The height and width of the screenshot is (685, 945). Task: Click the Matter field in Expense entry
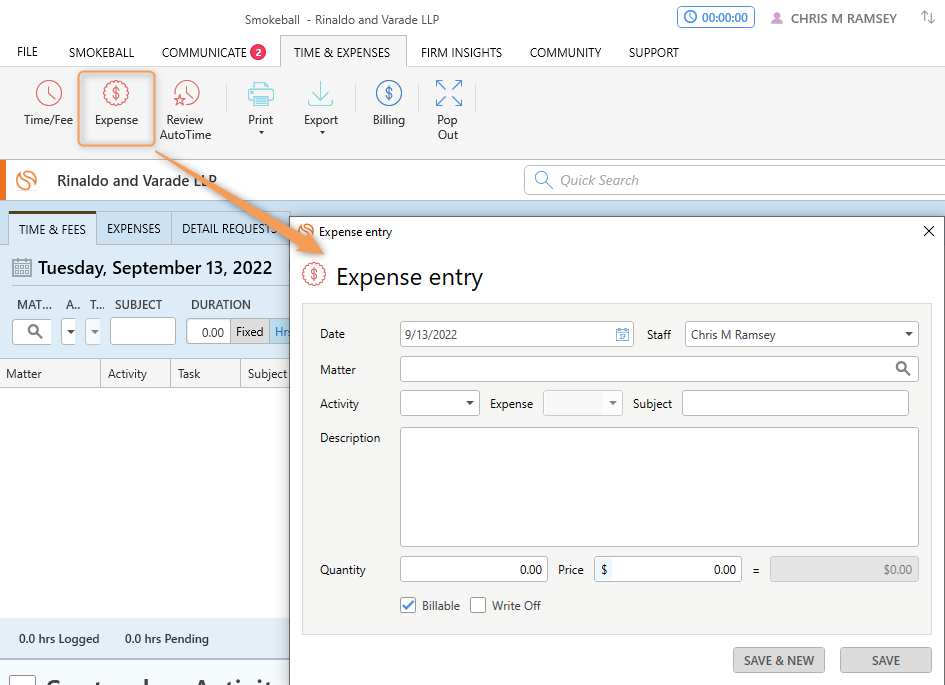[x=659, y=369]
